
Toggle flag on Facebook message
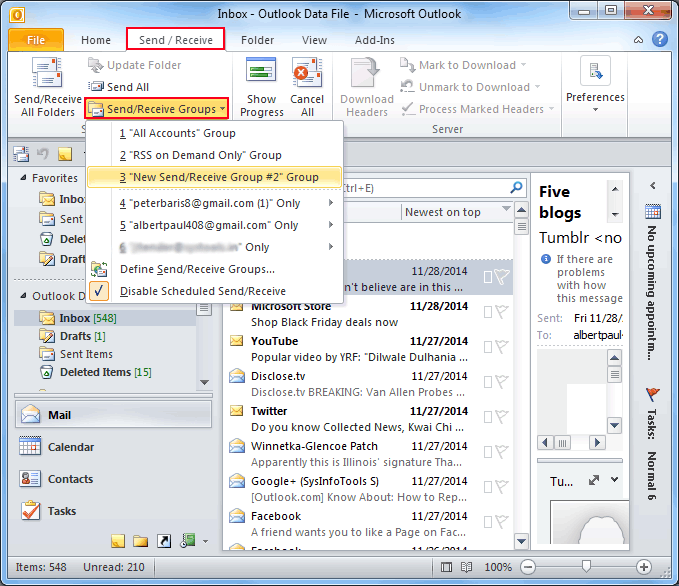[x=501, y=522]
